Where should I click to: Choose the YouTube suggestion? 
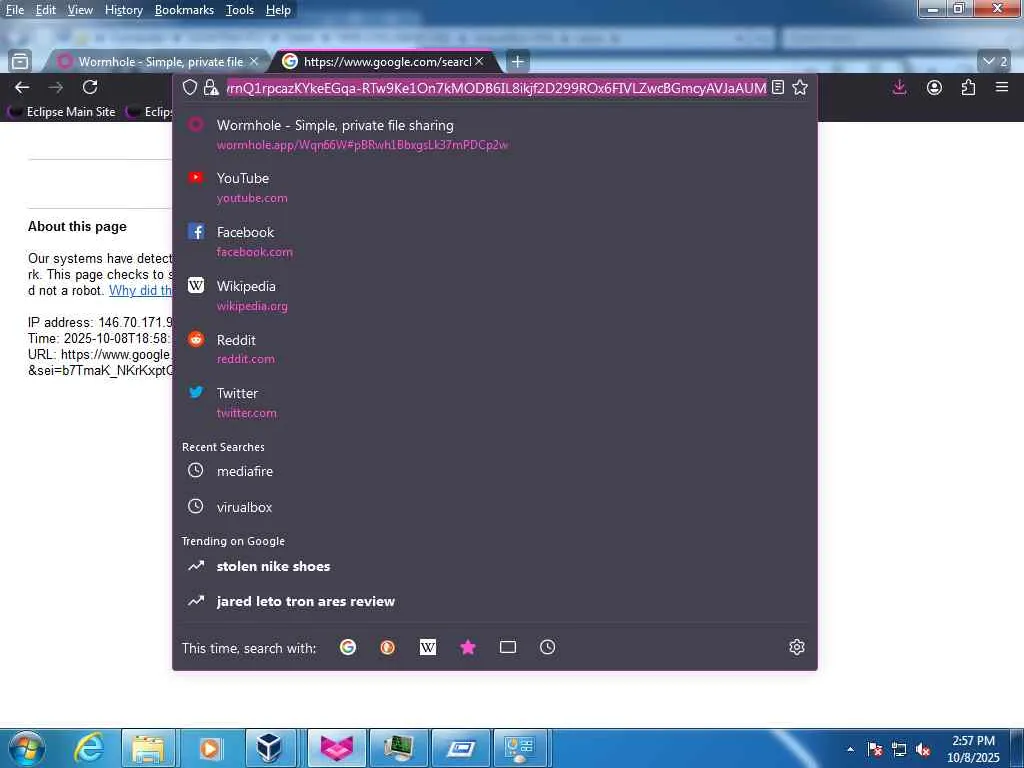pyautogui.click(x=494, y=187)
